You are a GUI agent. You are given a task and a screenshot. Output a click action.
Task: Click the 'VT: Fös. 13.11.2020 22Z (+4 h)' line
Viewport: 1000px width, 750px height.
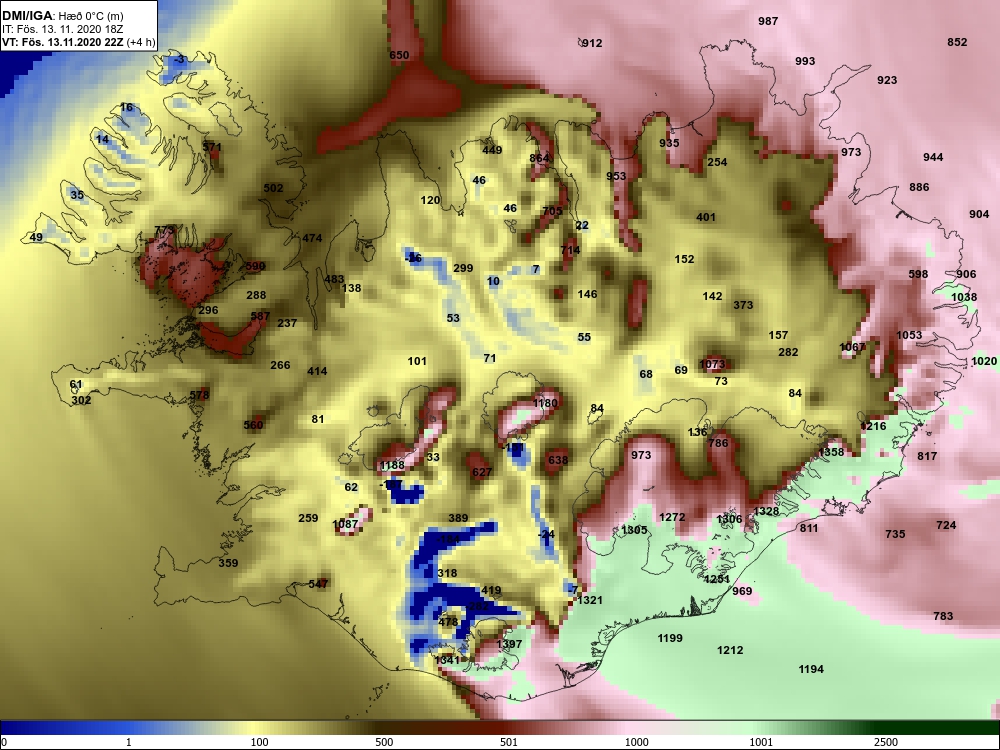pos(76,43)
